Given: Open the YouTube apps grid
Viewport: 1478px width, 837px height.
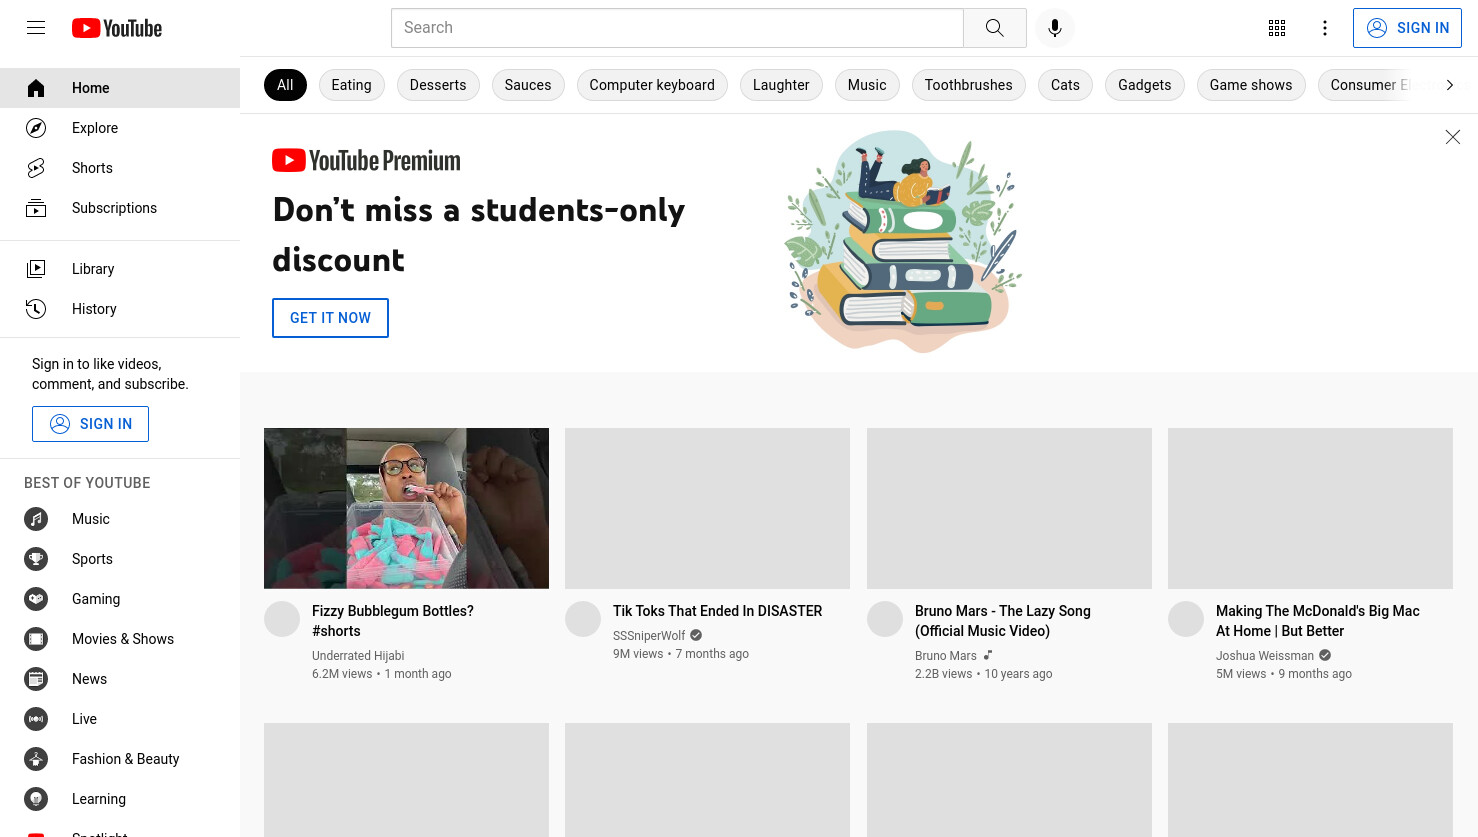Looking at the screenshot, I should pyautogui.click(x=1277, y=28).
